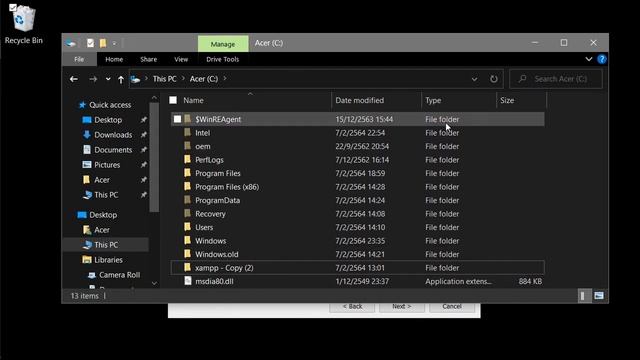Open the Recycle Bin desktop icon
The width and height of the screenshot is (640, 360).
click(x=23, y=24)
